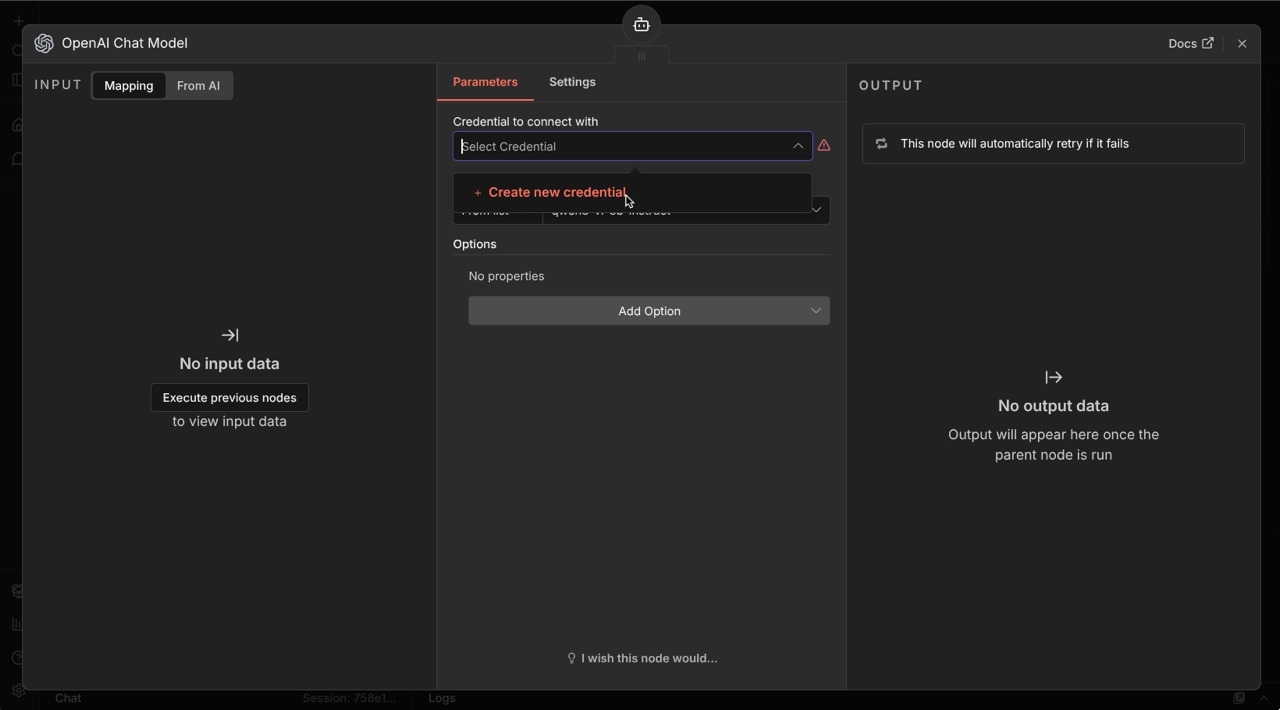Grab the drag handle under the robot icon
The width and height of the screenshot is (1280, 710).
(641, 56)
